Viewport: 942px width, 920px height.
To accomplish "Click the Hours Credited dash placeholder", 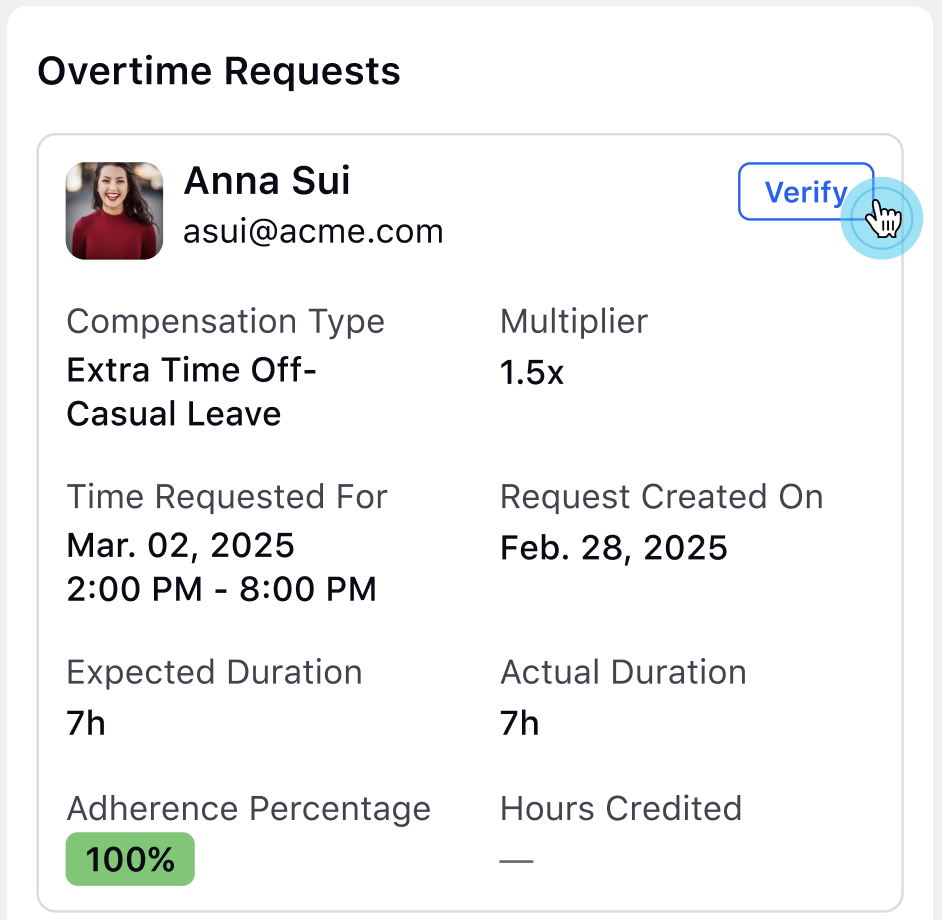I will pyautogui.click(x=517, y=861).
